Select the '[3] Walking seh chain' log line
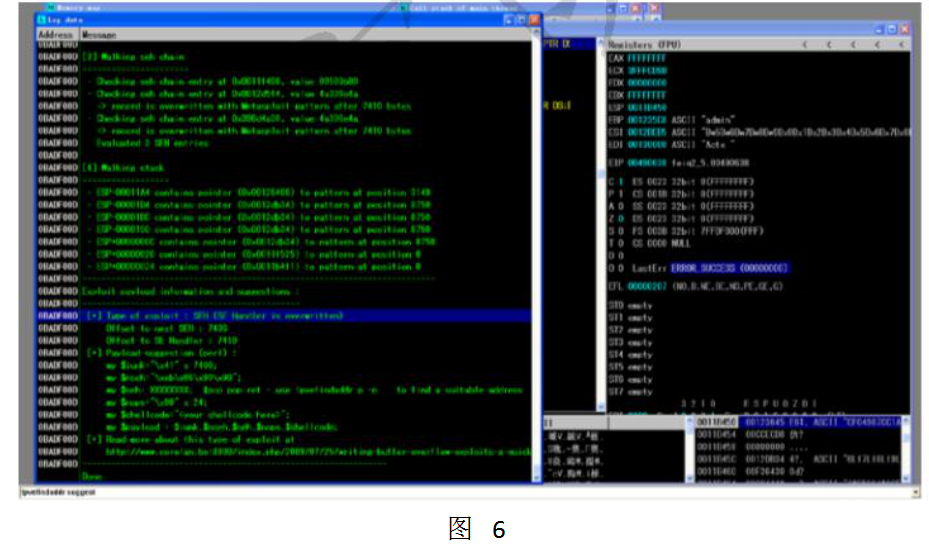 coord(133,57)
